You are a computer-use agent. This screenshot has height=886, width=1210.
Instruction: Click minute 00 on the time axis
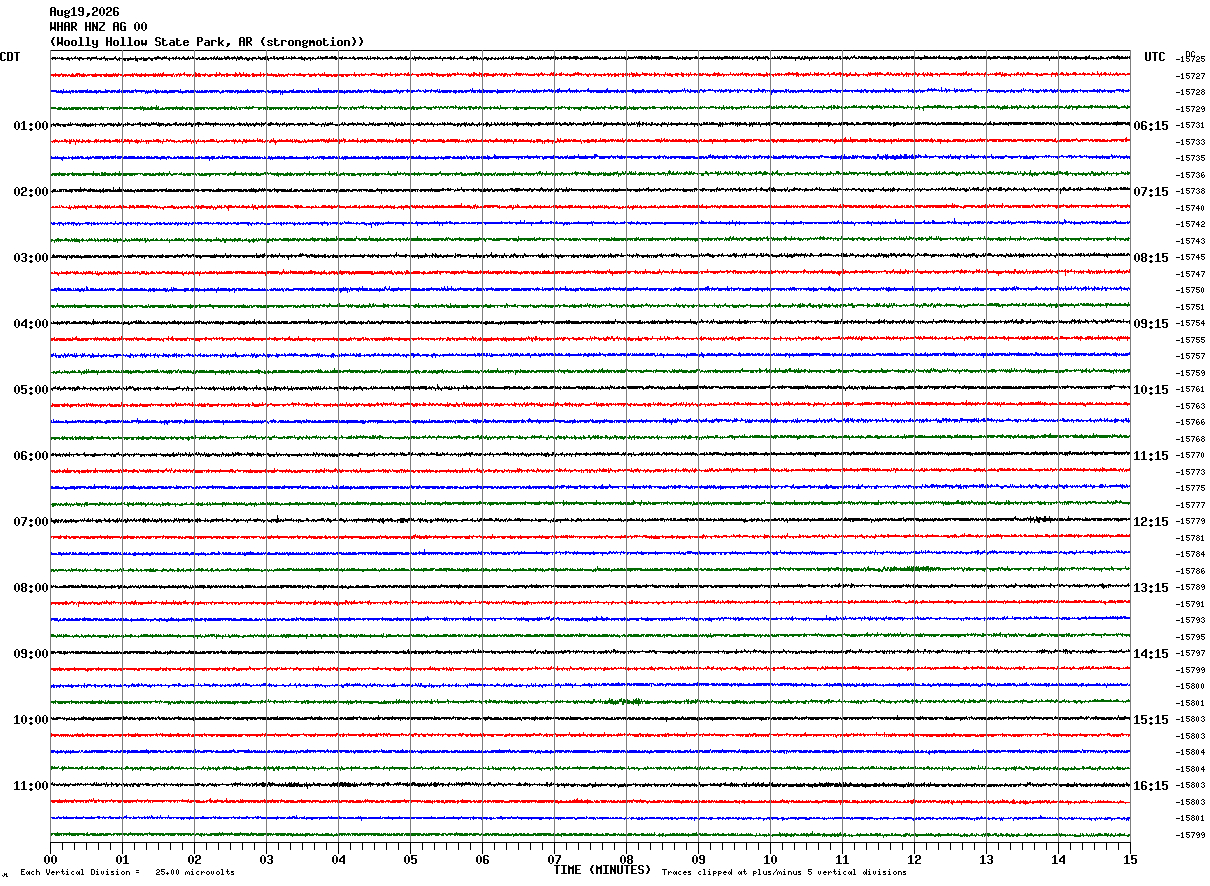point(50,859)
